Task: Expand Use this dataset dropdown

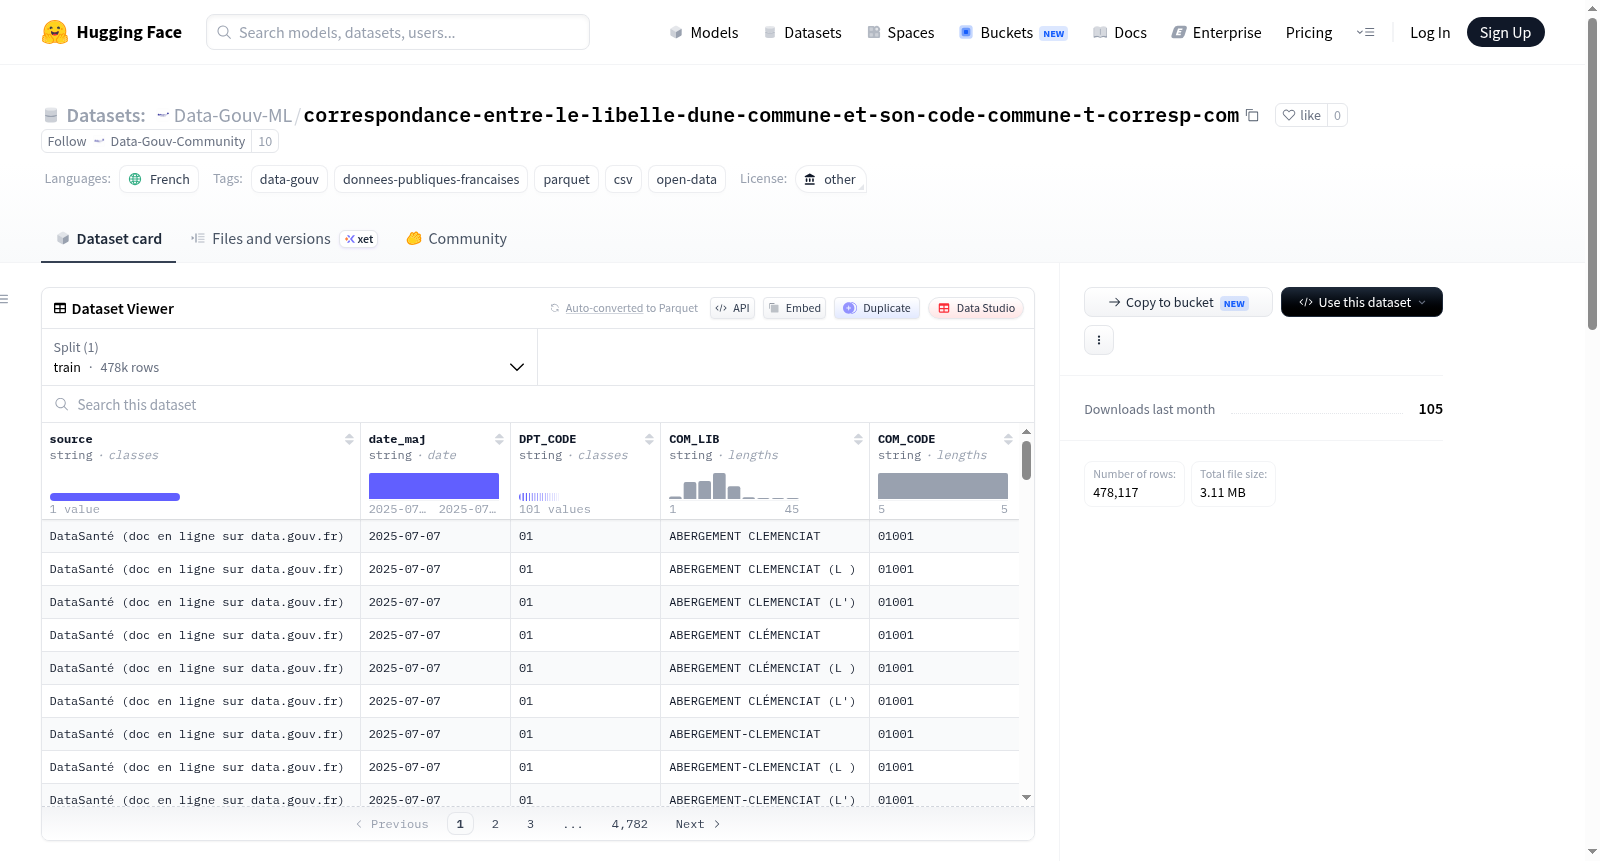Action: point(1362,302)
